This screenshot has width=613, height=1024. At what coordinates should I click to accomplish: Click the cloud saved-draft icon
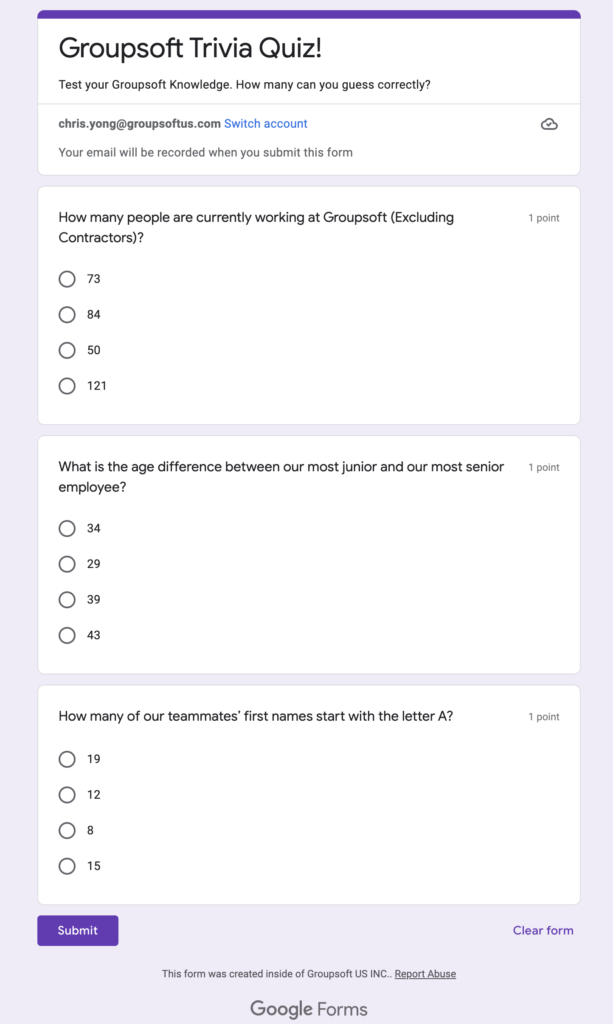549,124
